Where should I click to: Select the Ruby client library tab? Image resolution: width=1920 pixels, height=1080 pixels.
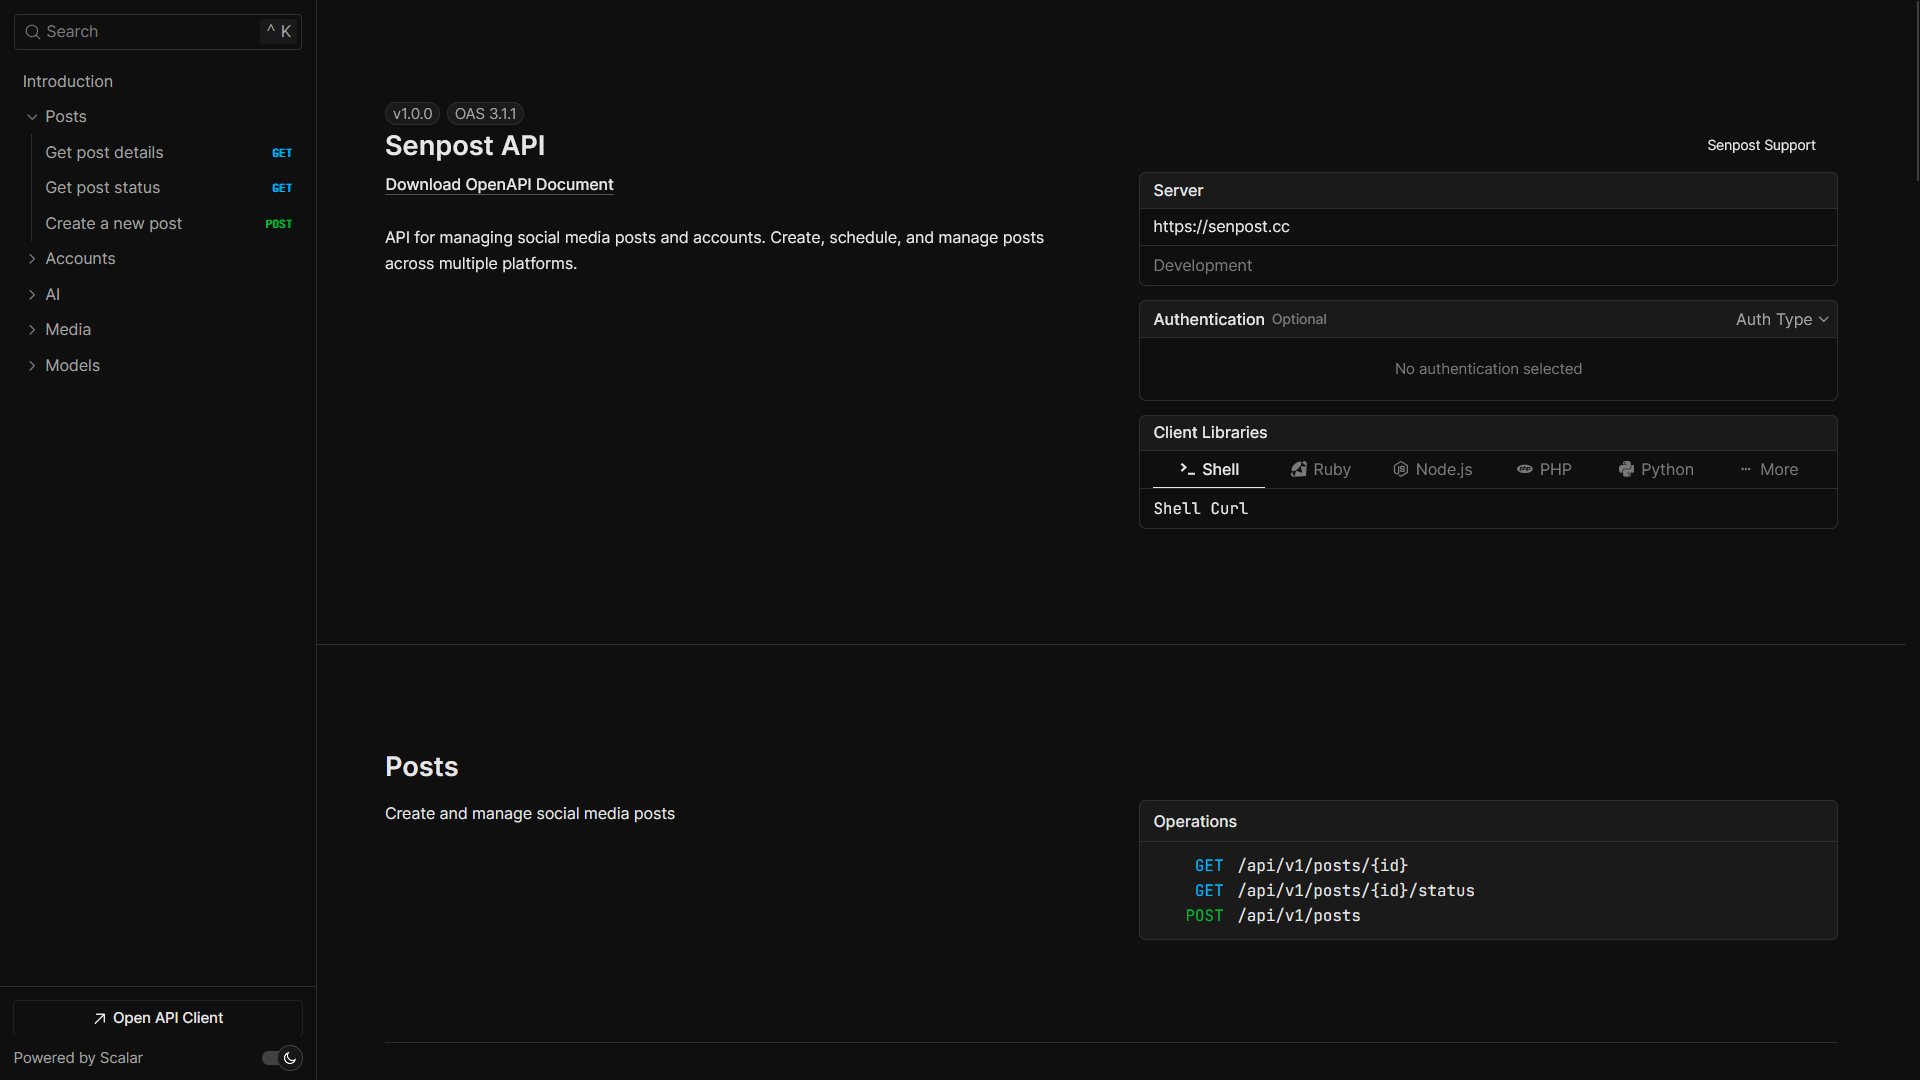[x=1321, y=470]
